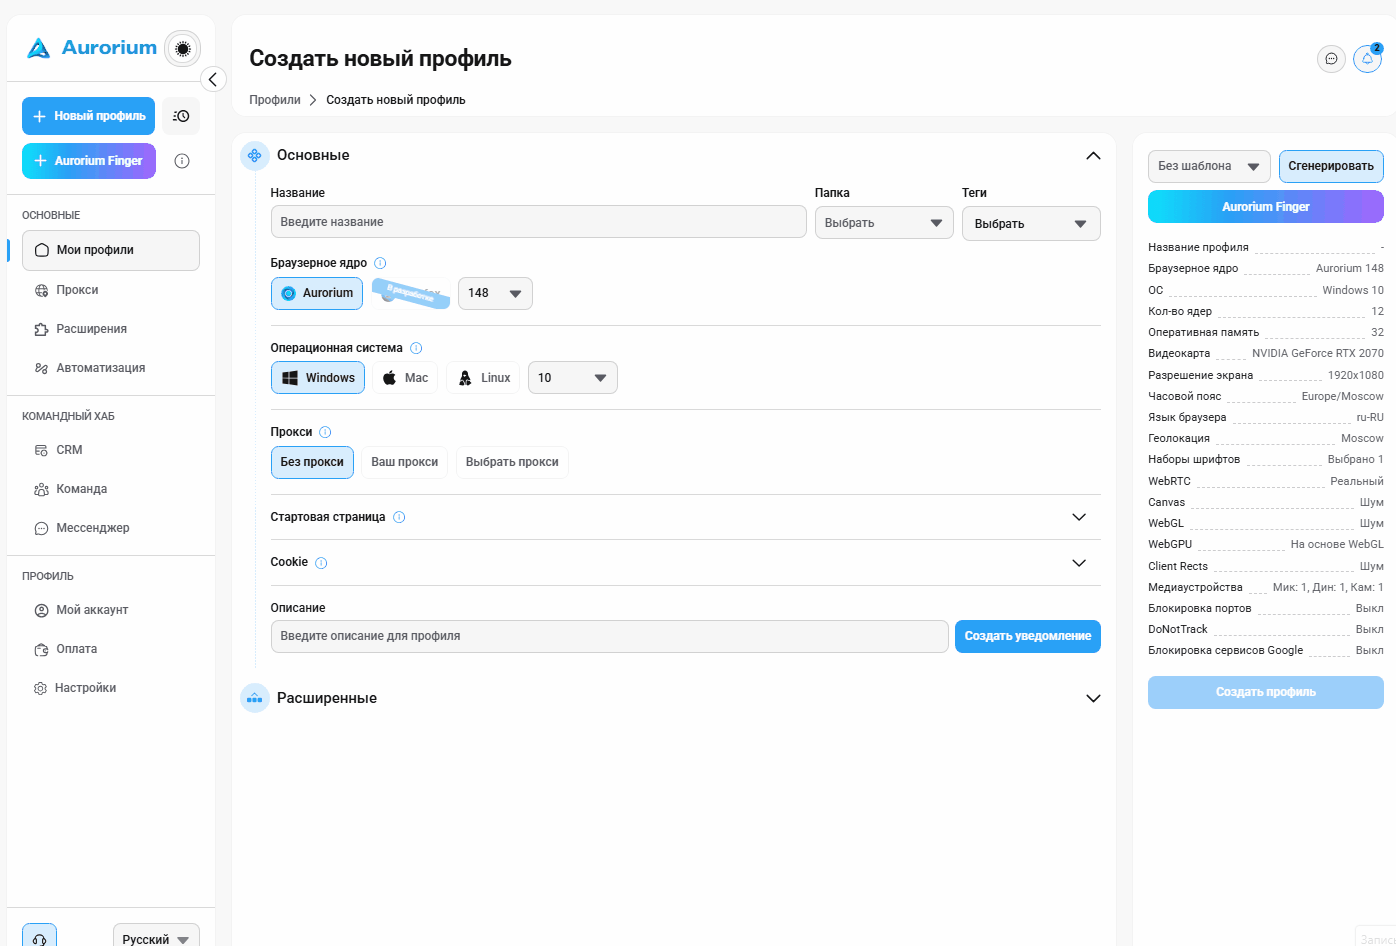Click the 'Мик: 1, Дин: 1, Кам: 1' value
The image size is (1396, 946).
click(1328, 588)
